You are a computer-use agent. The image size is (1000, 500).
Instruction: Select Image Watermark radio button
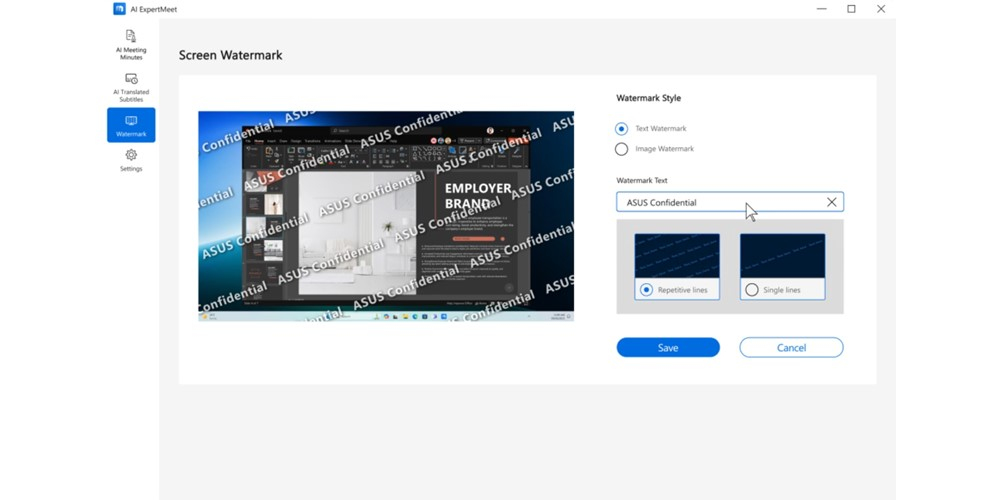(x=621, y=149)
